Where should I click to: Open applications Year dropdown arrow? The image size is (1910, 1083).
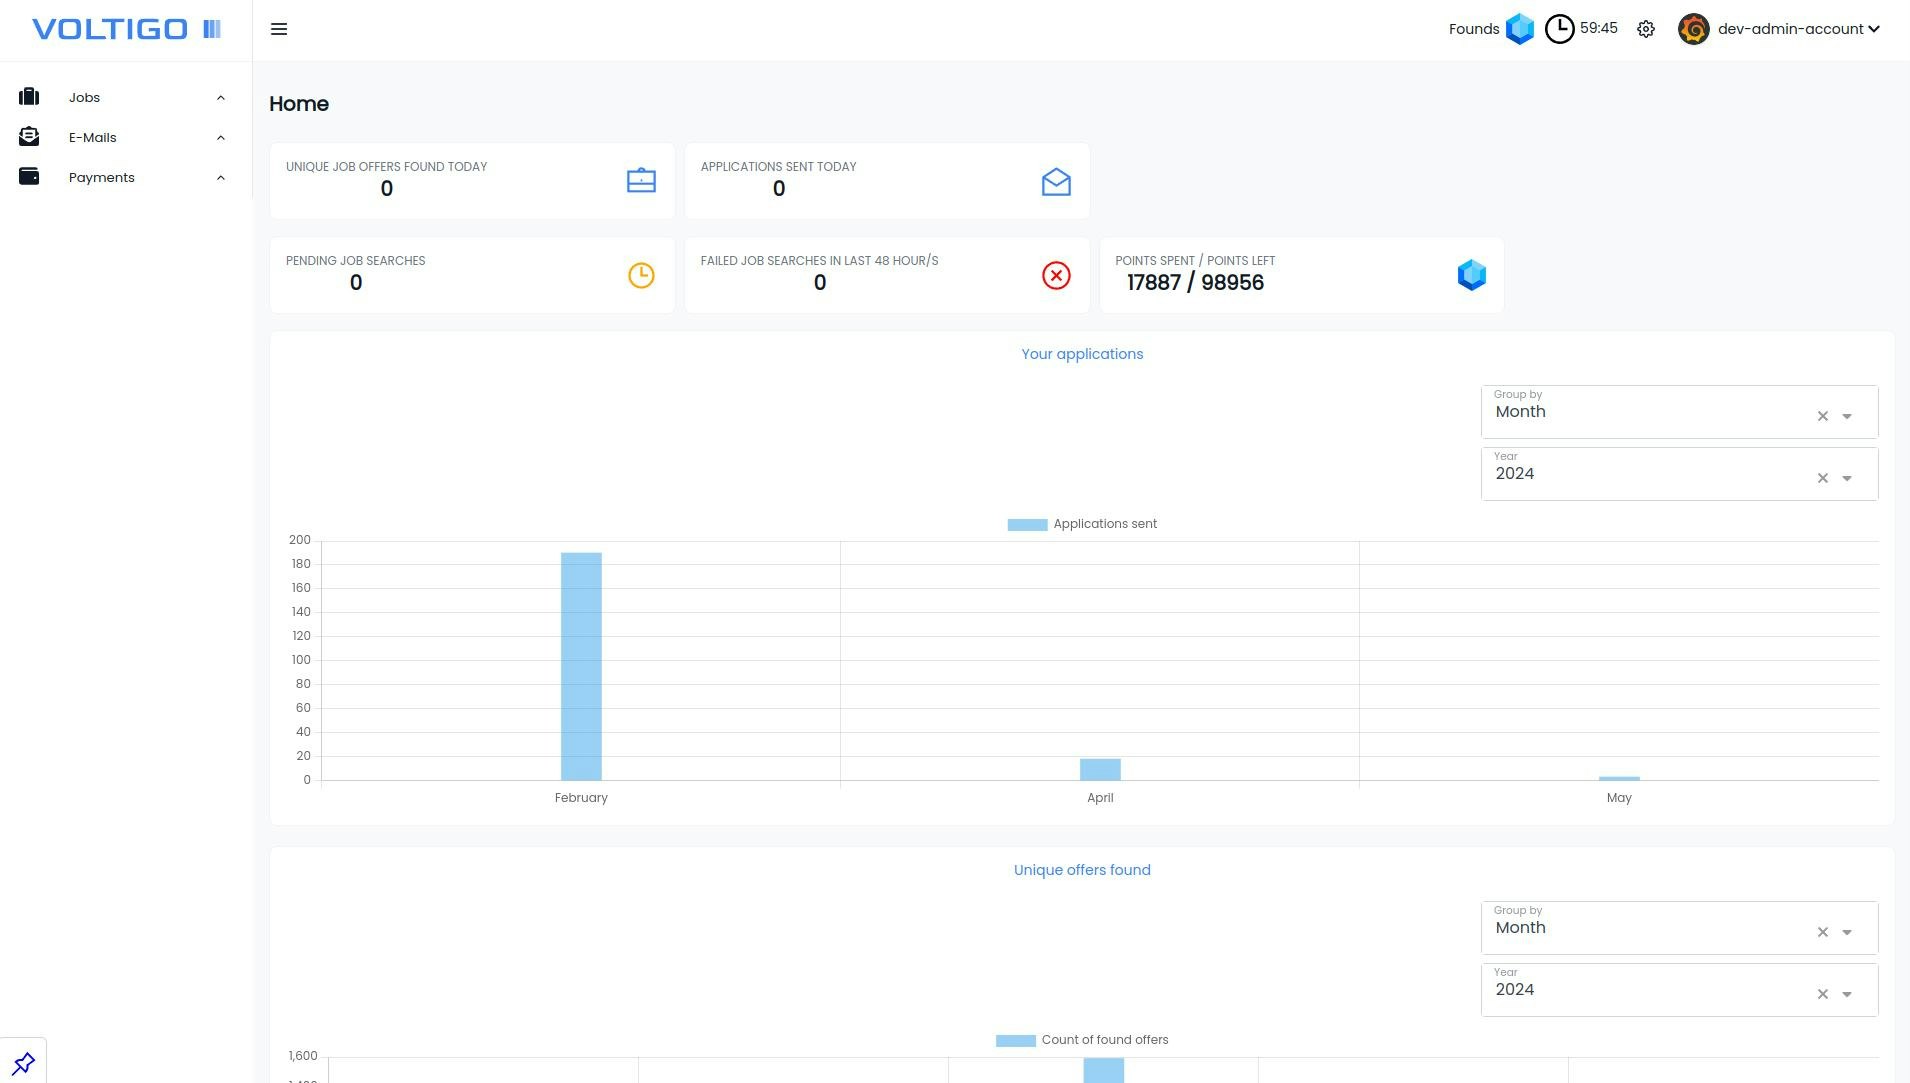1847,478
